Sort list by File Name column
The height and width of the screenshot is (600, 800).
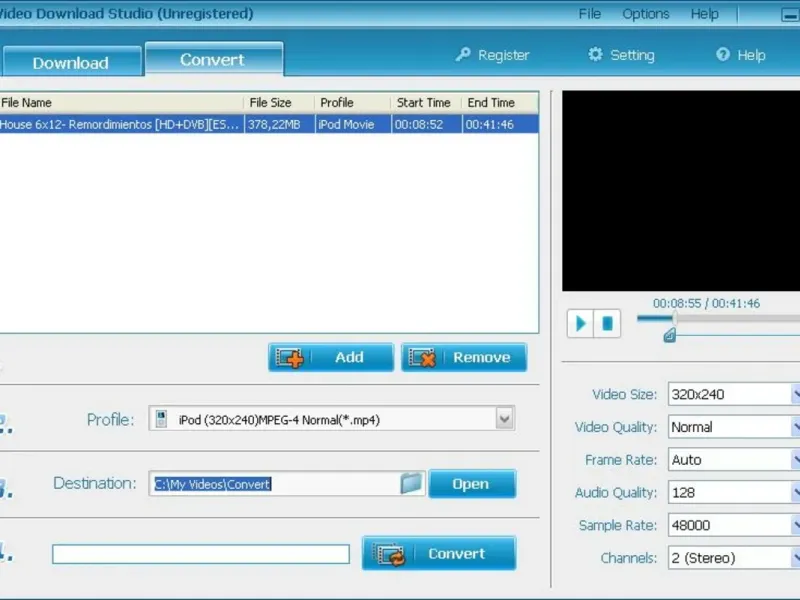coord(121,103)
